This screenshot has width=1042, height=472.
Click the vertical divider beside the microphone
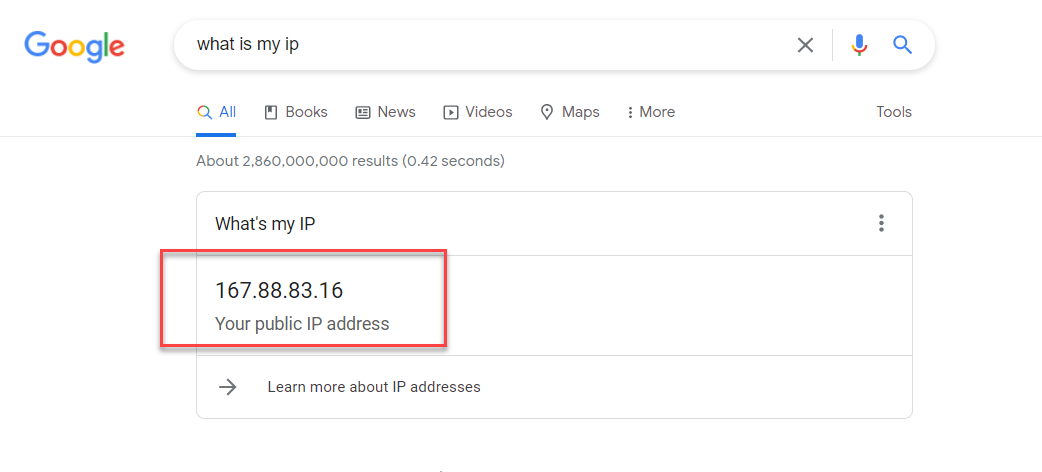point(832,45)
